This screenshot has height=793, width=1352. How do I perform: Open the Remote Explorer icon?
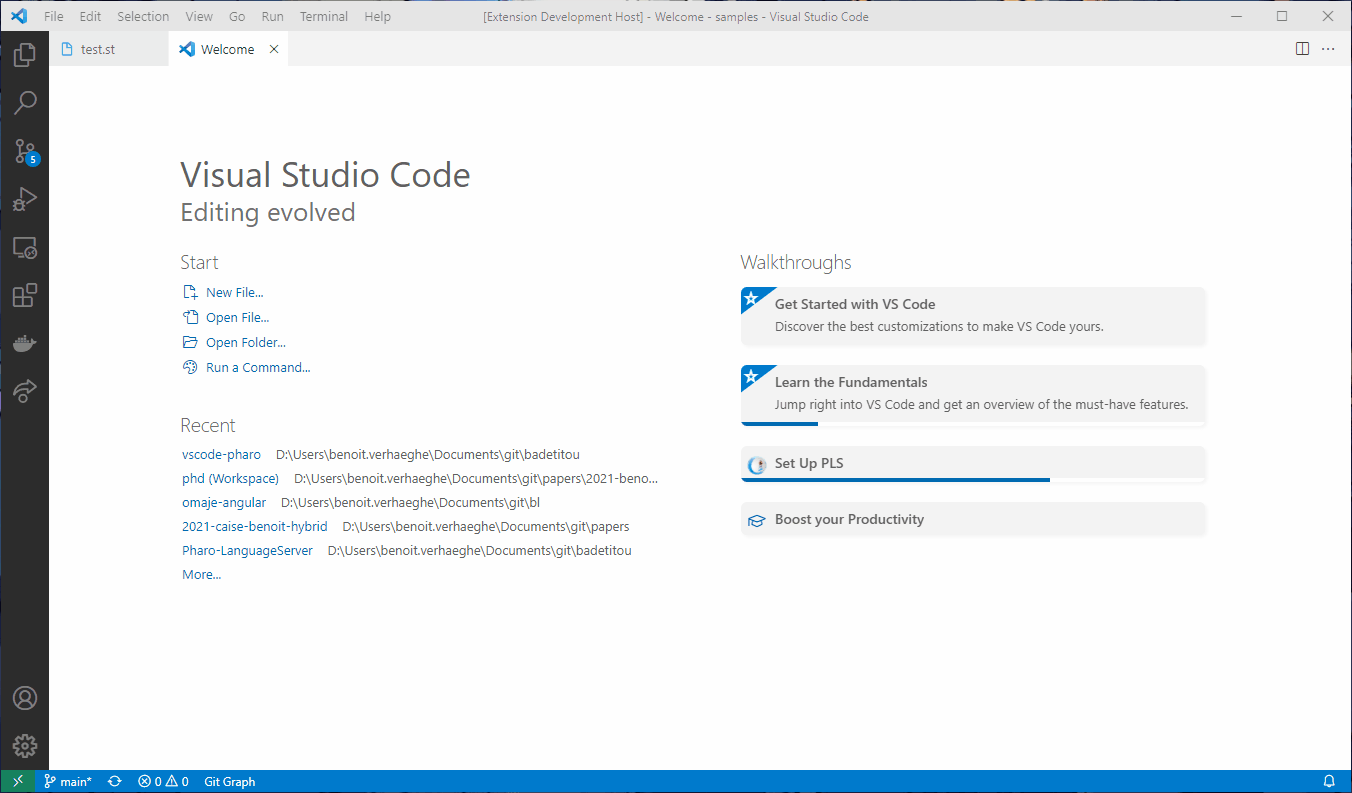(x=24, y=248)
